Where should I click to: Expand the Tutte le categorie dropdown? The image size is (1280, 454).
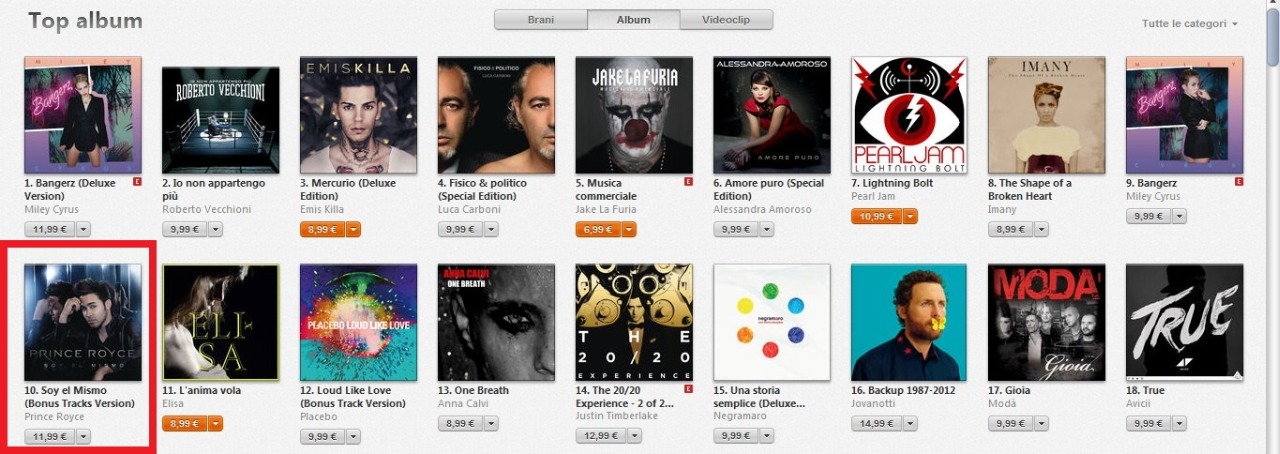coord(1190,24)
